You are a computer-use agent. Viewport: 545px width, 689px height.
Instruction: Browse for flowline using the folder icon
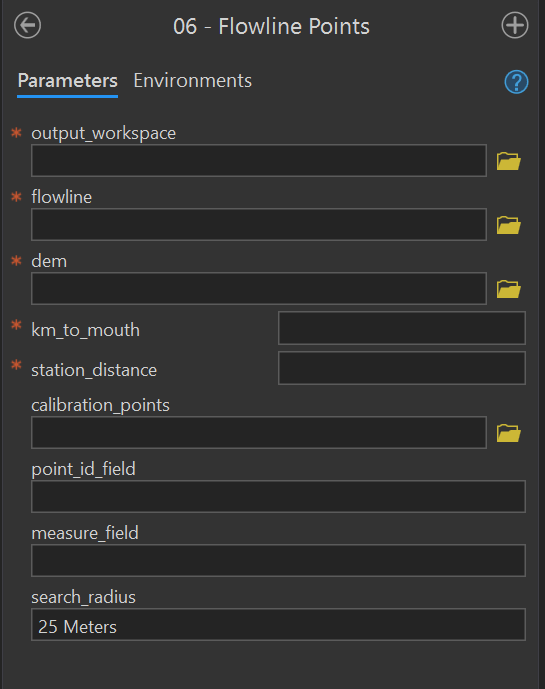click(x=509, y=225)
